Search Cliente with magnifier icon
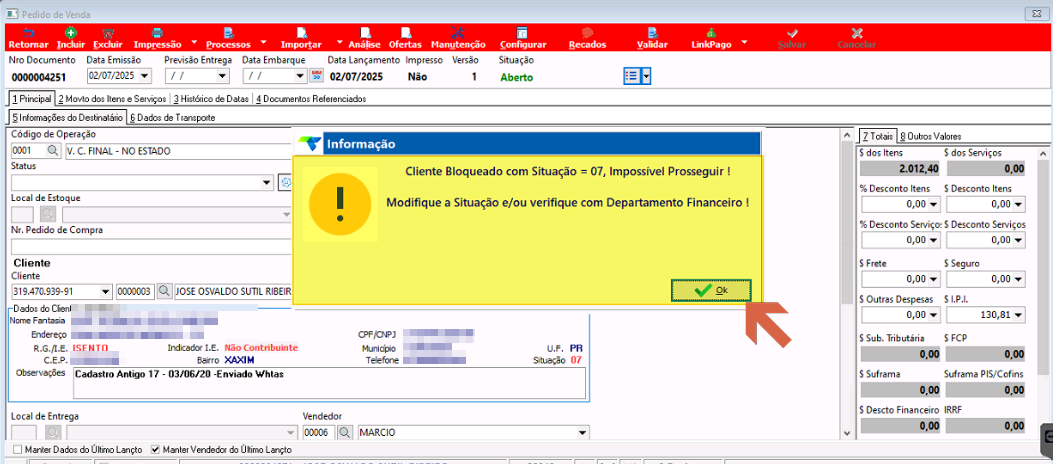Viewport: 1053px width, 464px height. point(164,291)
